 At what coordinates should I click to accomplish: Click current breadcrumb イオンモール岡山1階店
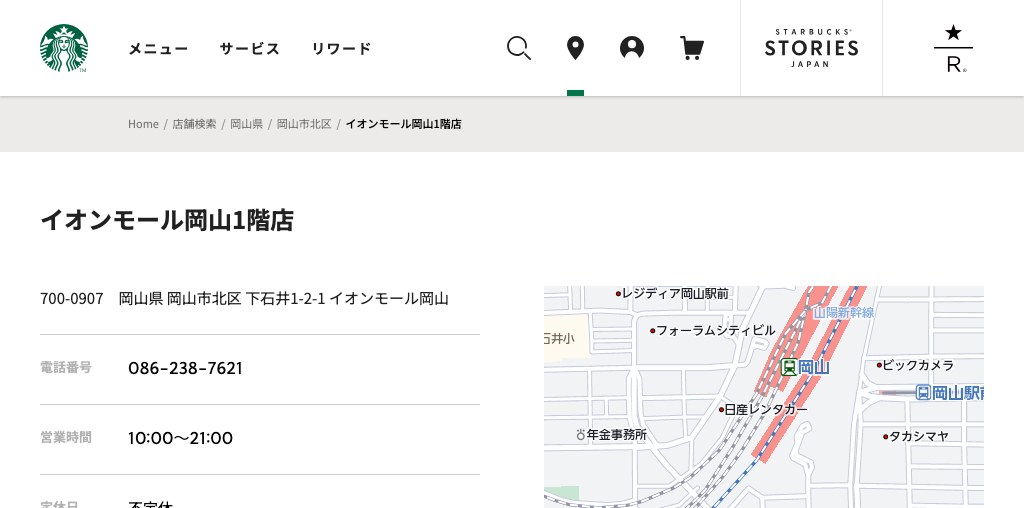click(404, 124)
